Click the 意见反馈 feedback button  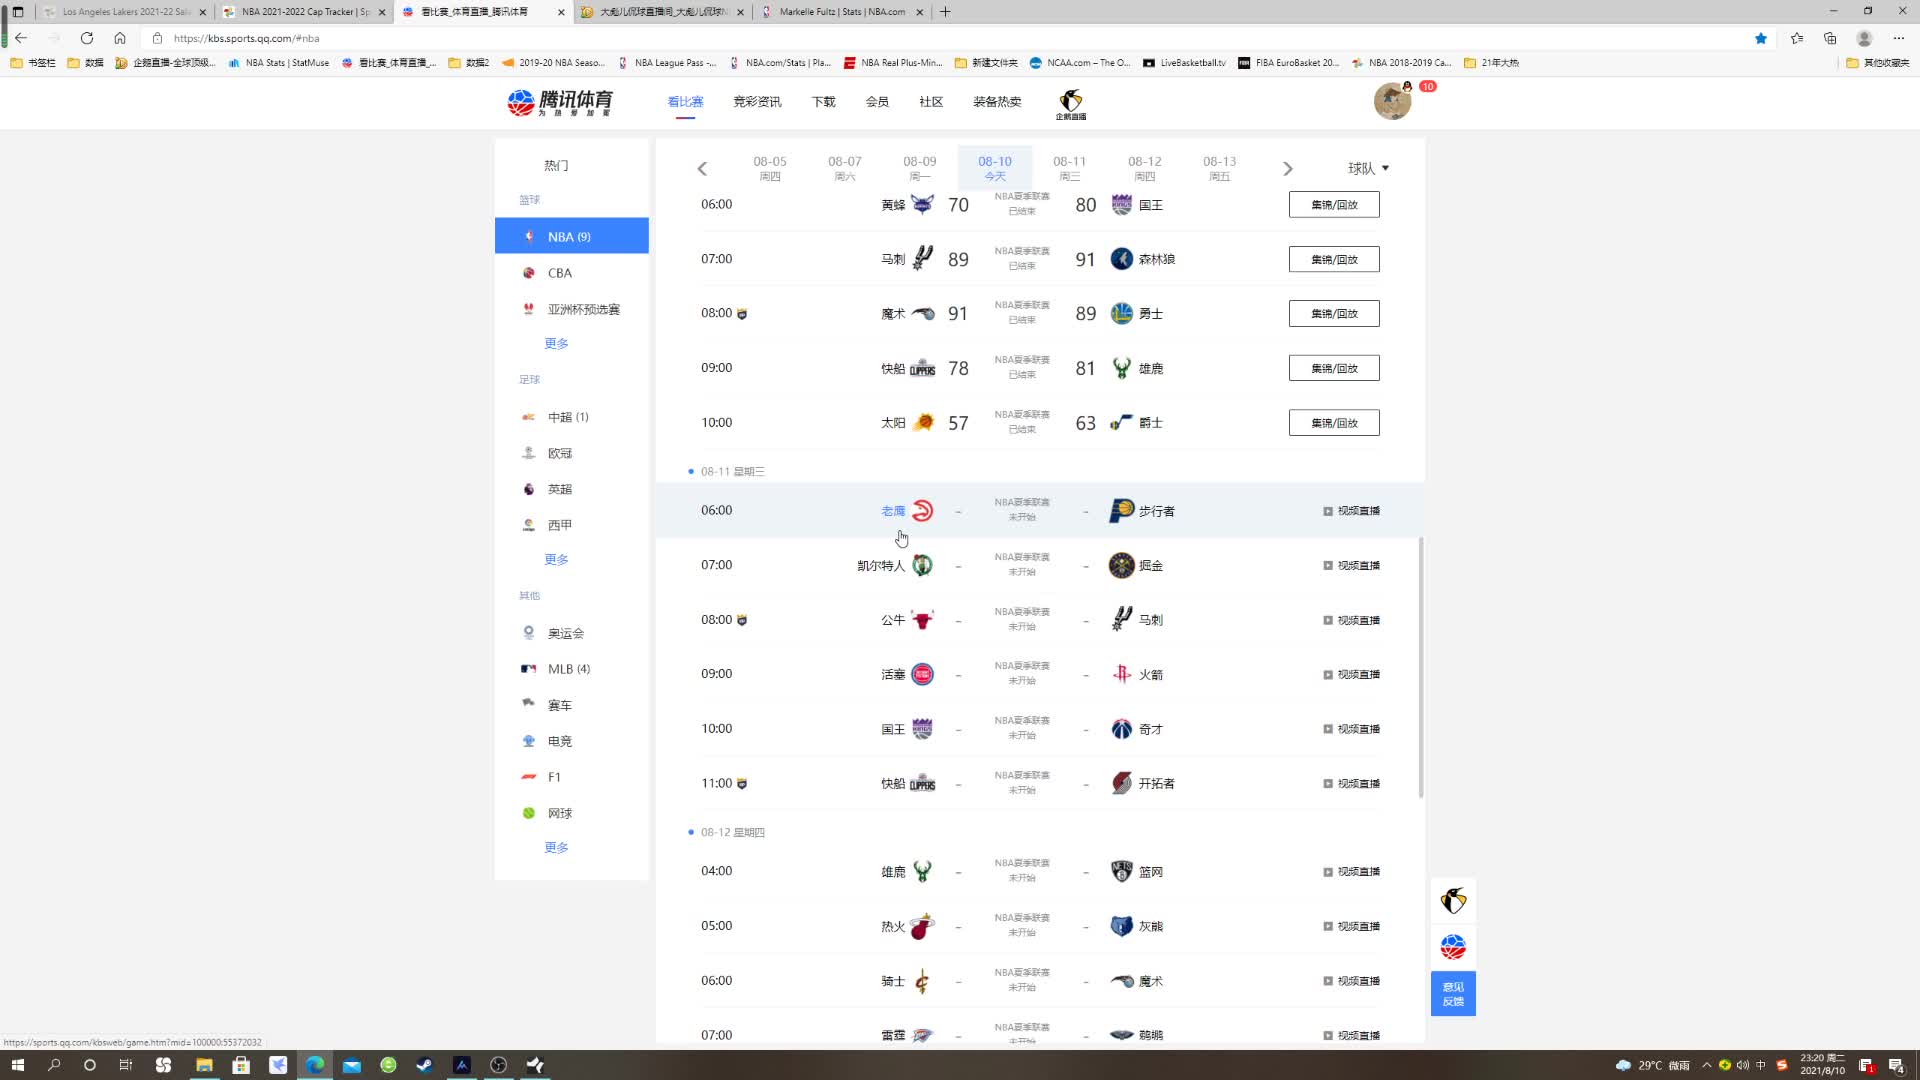point(1453,994)
